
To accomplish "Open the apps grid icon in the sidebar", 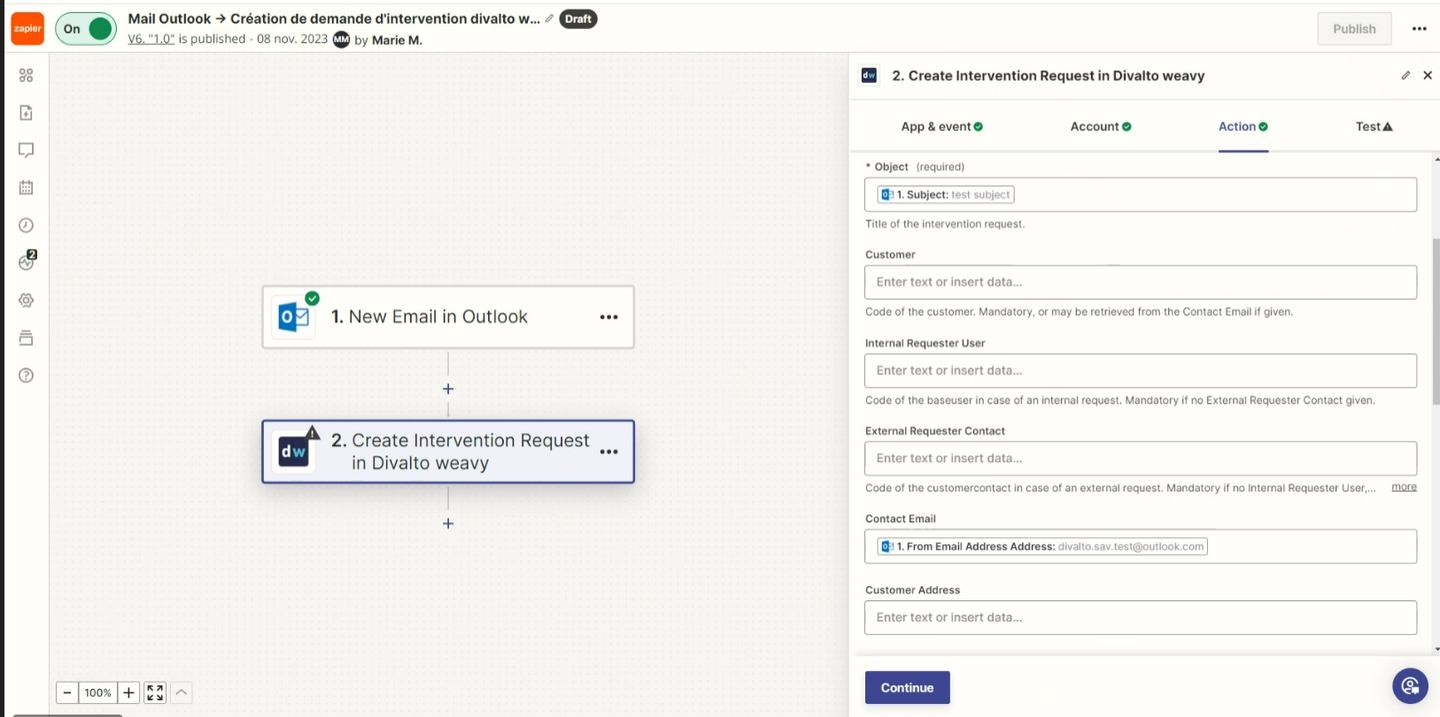I will tap(26, 75).
